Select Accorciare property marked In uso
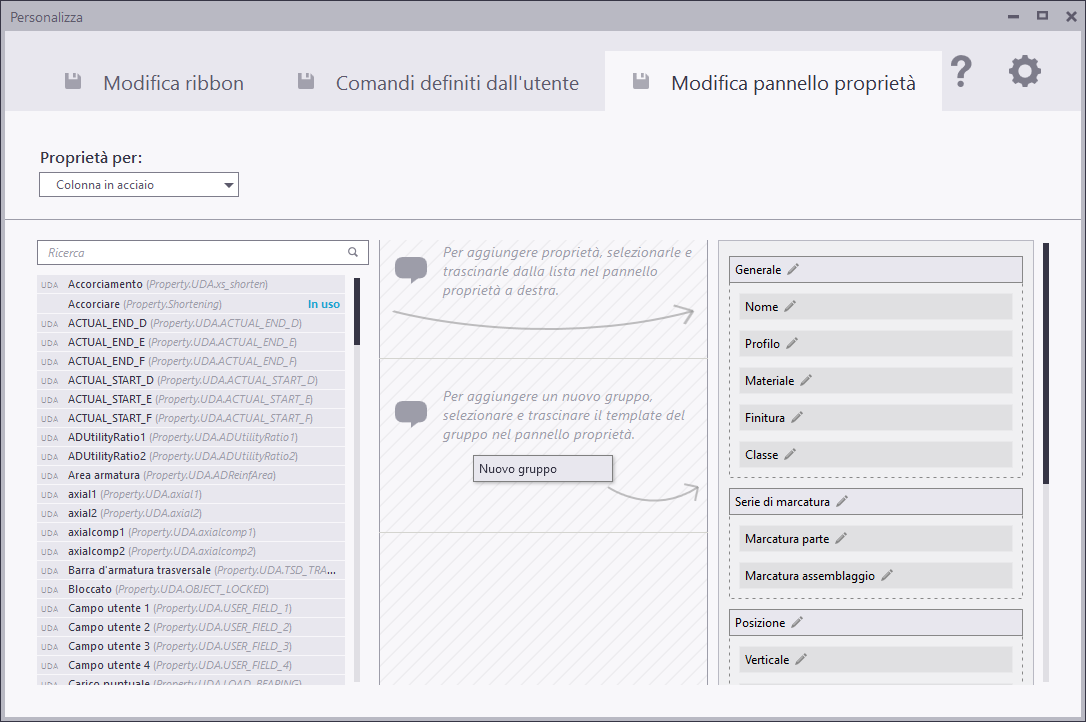Screen dimensions: 1086x722 tap(190, 303)
